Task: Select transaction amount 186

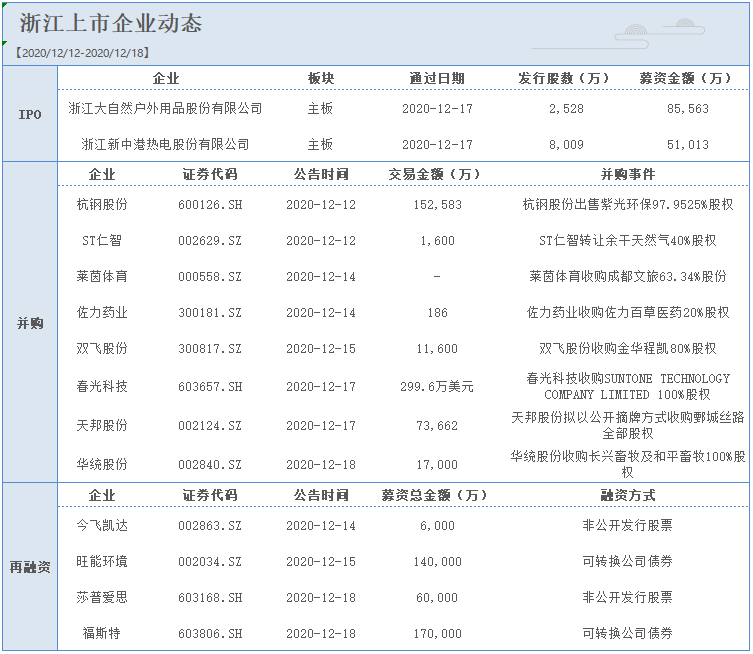Action: coord(437,313)
